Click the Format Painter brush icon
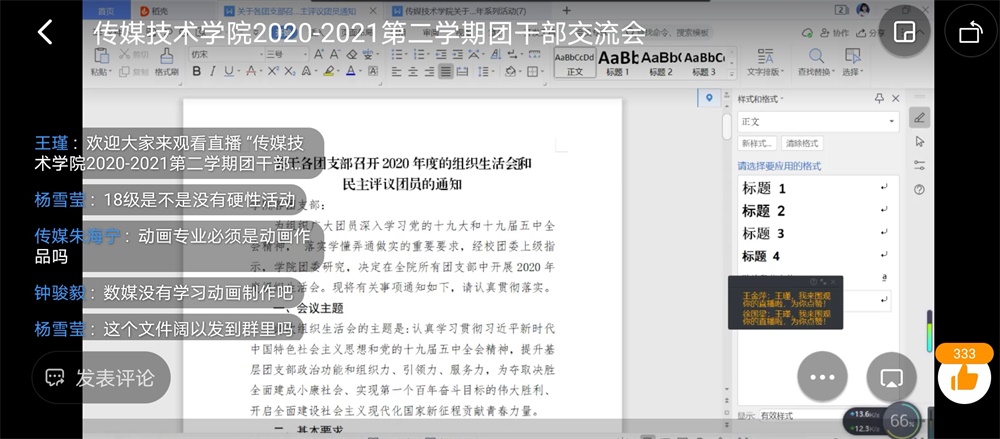This screenshot has width=1000, height=439. (166, 59)
